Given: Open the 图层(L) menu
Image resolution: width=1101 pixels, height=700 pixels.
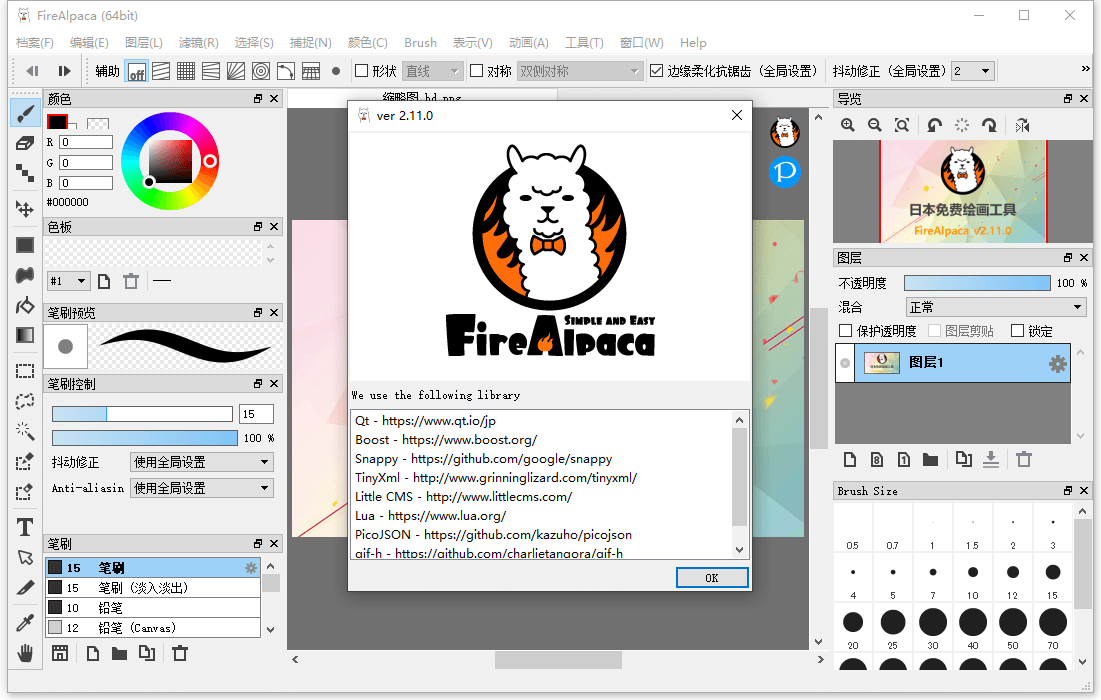Looking at the screenshot, I should tap(143, 43).
